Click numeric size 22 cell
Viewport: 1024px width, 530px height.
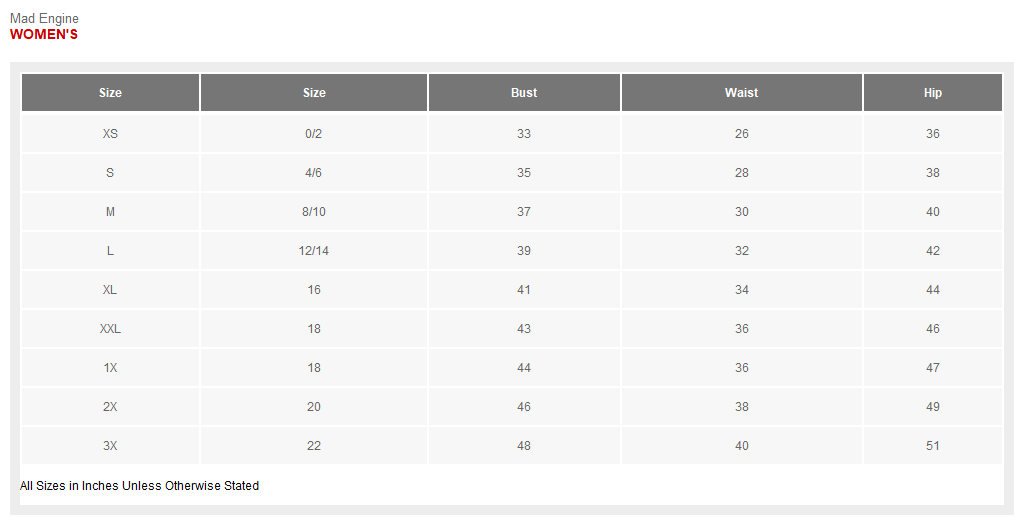tap(314, 446)
